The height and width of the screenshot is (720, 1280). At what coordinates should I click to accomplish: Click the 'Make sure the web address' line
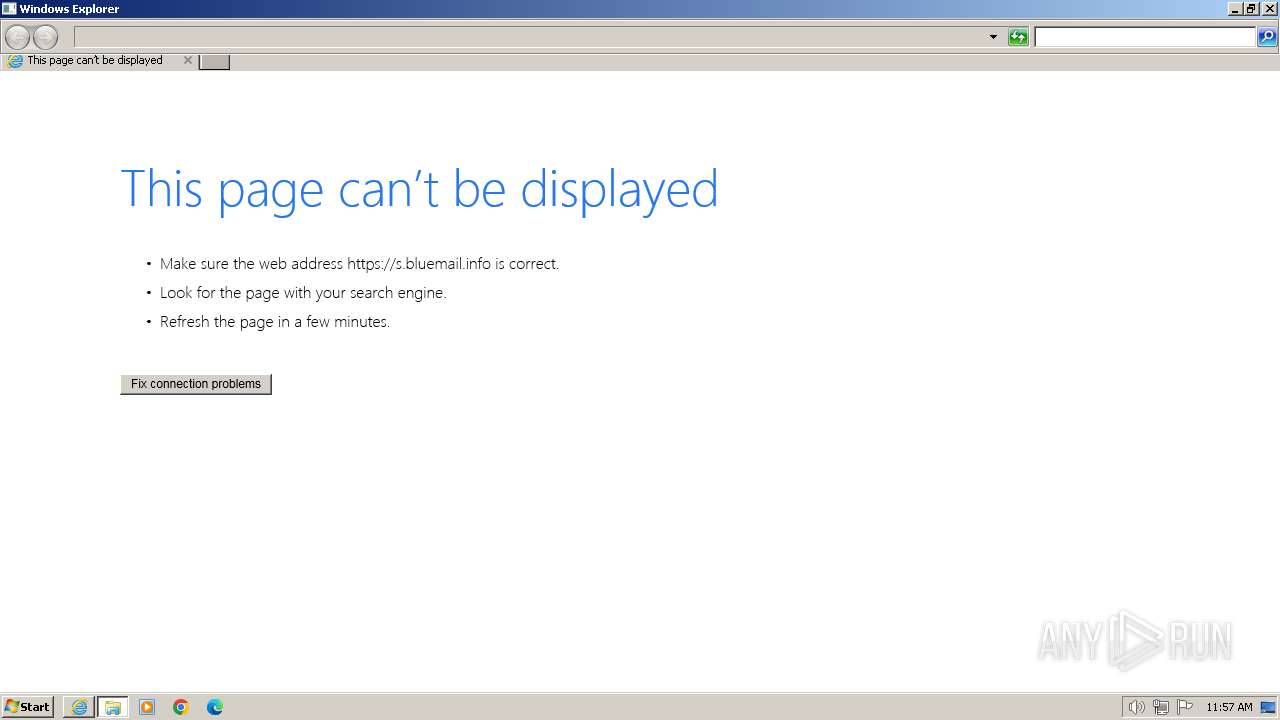pyautogui.click(x=359, y=264)
